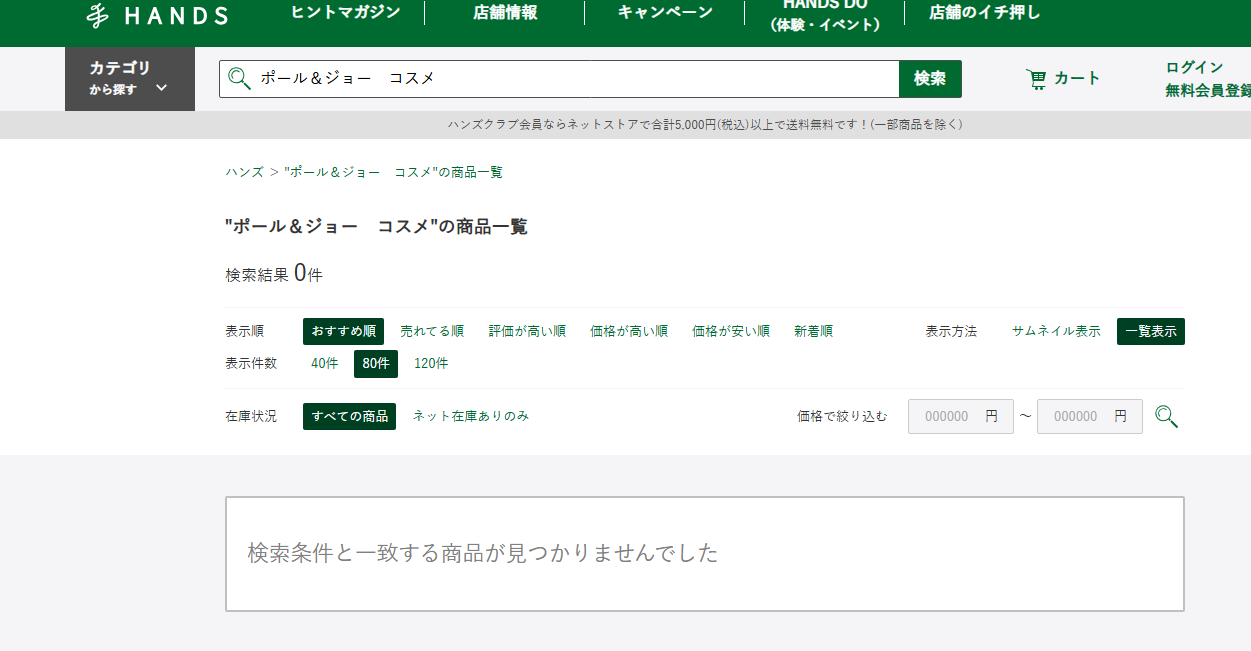Sort results by 評価が高い順

point(527,332)
